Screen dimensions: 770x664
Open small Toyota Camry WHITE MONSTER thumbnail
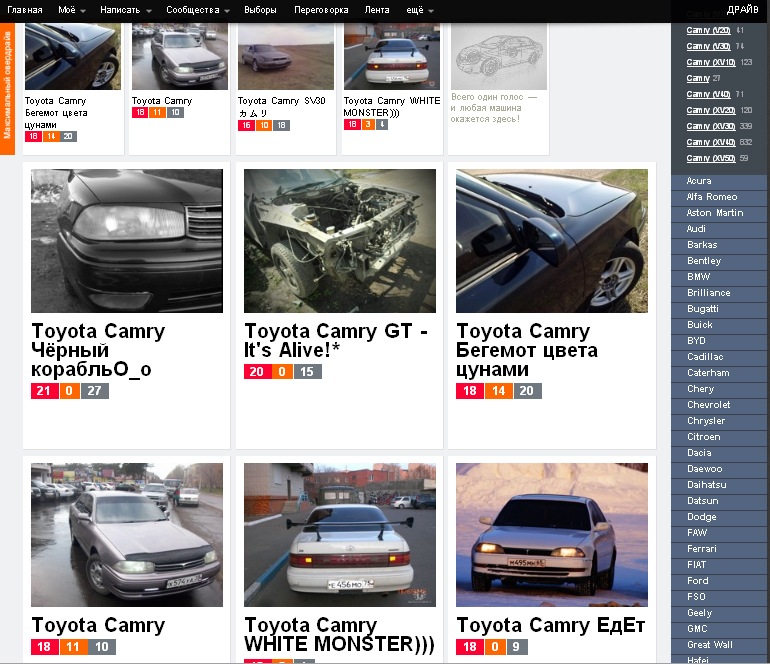pyautogui.click(x=392, y=56)
